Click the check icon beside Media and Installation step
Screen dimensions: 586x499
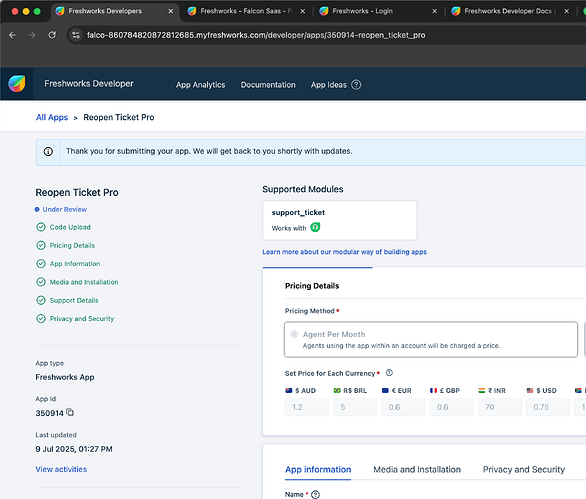click(41, 282)
